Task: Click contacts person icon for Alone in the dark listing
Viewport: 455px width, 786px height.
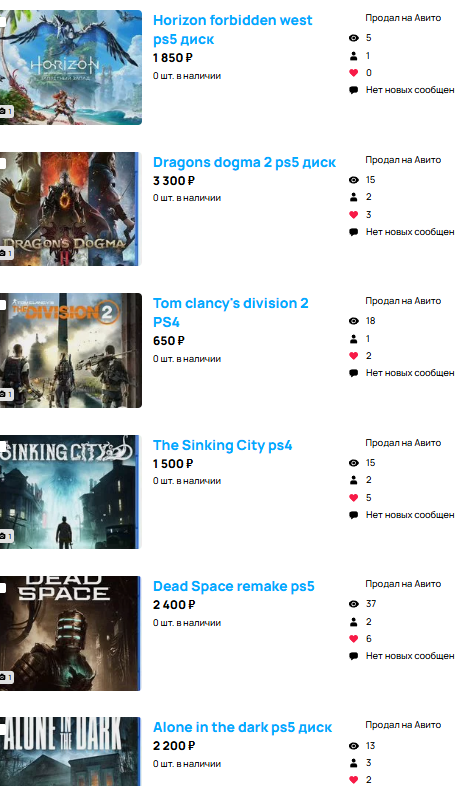Action: (x=354, y=763)
